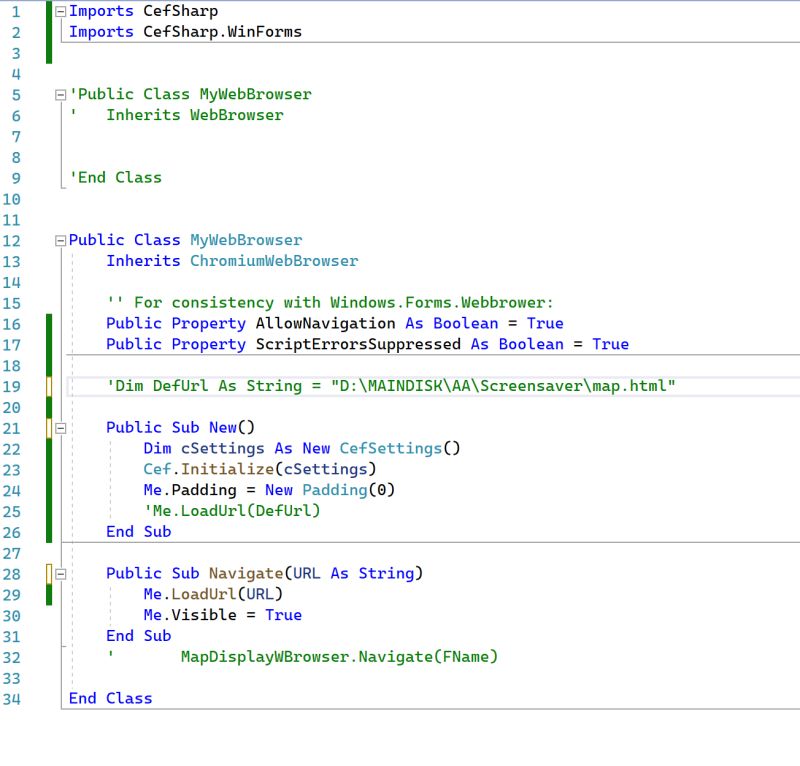Collapse the Public Sub New method body

(x=60, y=427)
